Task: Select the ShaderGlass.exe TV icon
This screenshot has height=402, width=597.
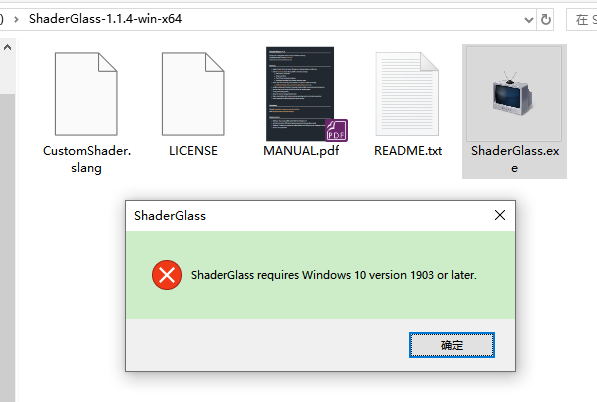Action: point(514,94)
